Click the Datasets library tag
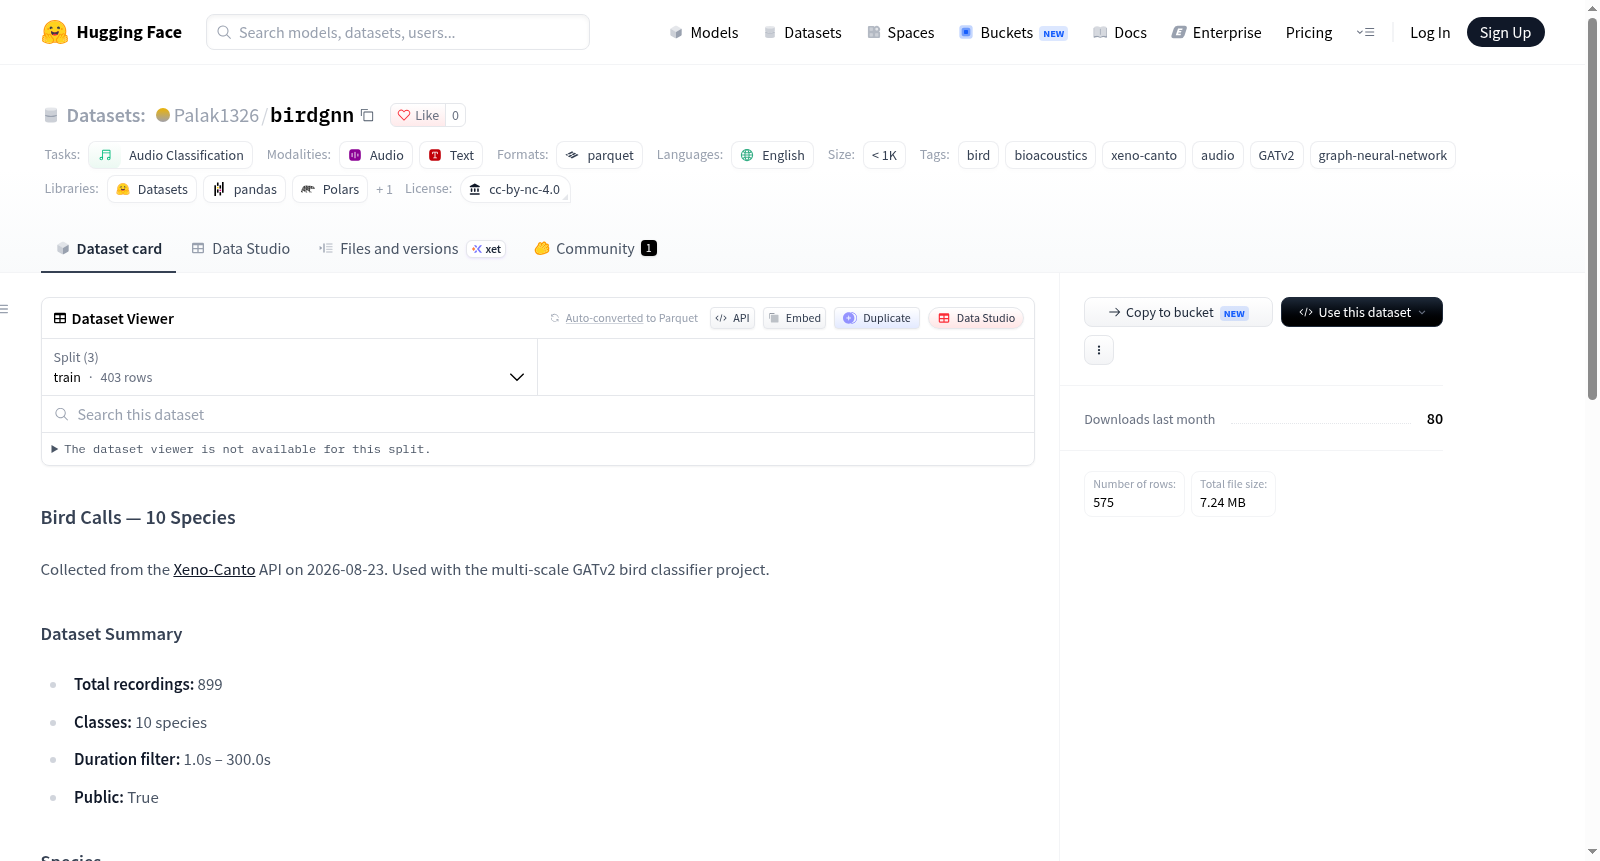The image size is (1600, 861). [152, 189]
